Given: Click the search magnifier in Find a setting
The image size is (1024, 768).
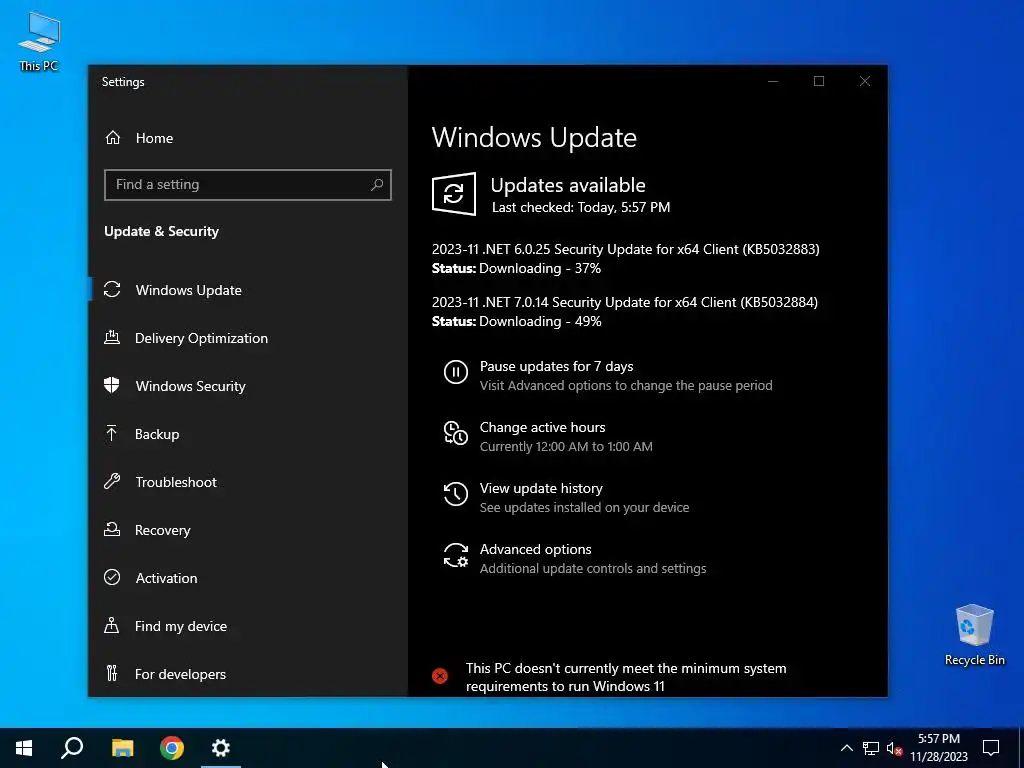Looking at the screenshot, I should (377, 185).
